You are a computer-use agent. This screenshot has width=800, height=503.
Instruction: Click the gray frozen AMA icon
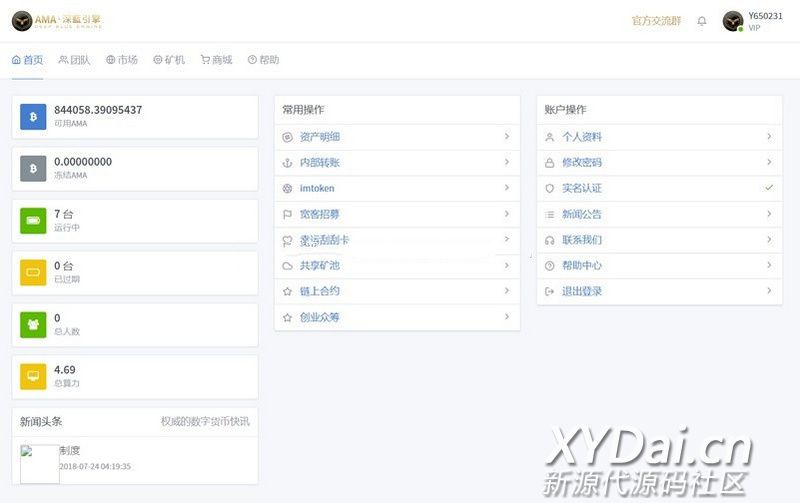(33, 169)
